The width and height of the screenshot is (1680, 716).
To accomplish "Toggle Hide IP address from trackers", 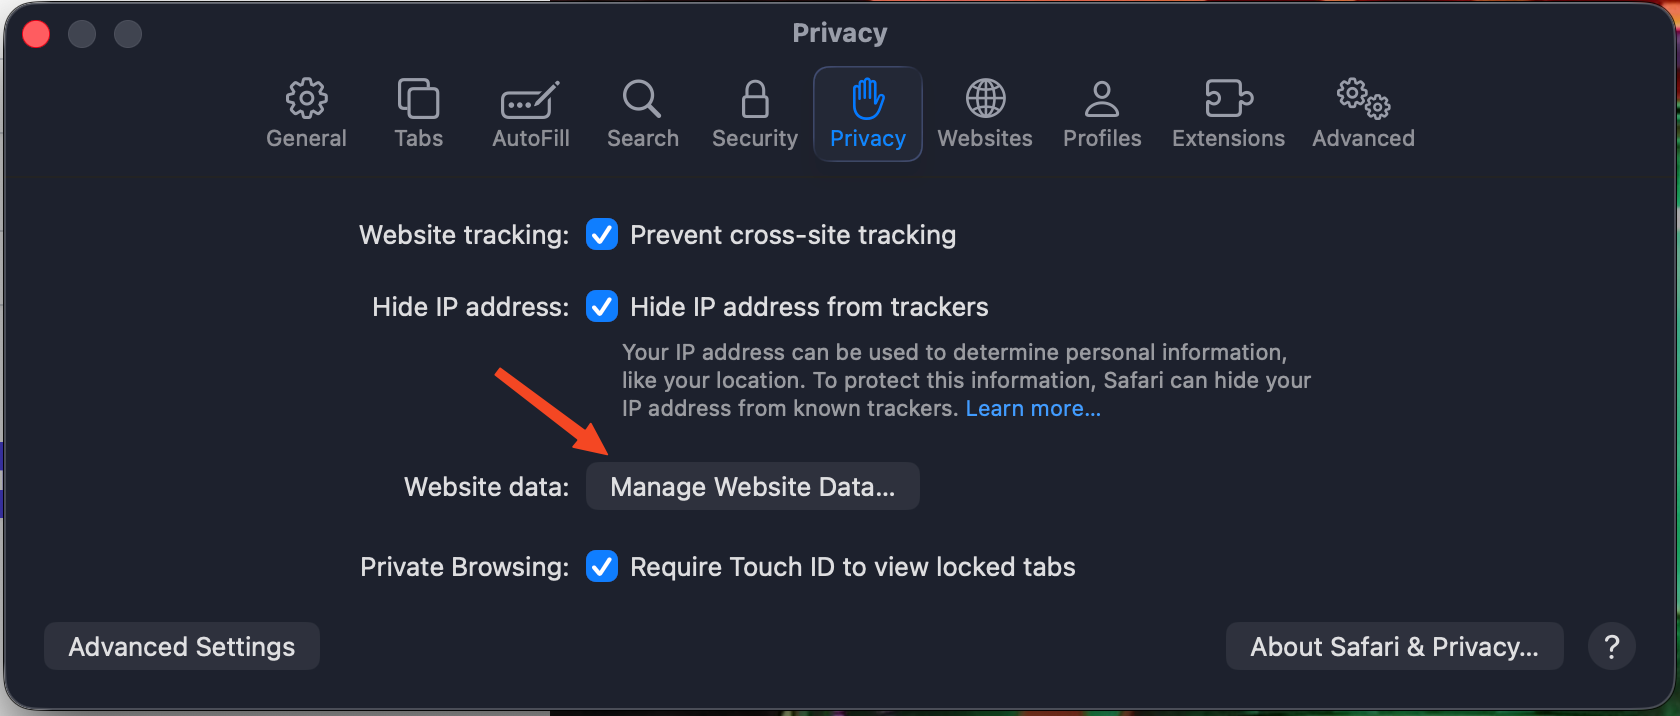I will coord(602,307).
